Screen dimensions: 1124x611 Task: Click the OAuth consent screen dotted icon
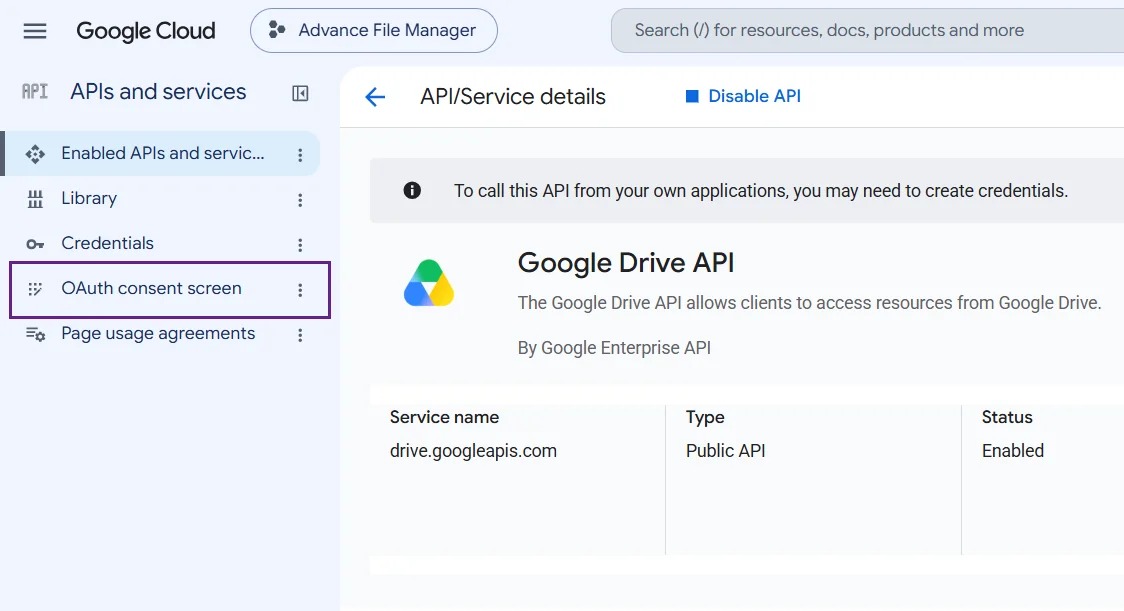35,289
